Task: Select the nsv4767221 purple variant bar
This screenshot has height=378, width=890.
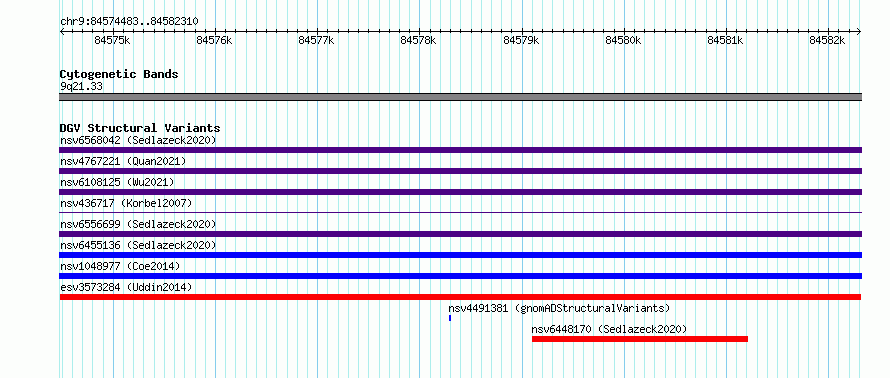Action: 460,171
